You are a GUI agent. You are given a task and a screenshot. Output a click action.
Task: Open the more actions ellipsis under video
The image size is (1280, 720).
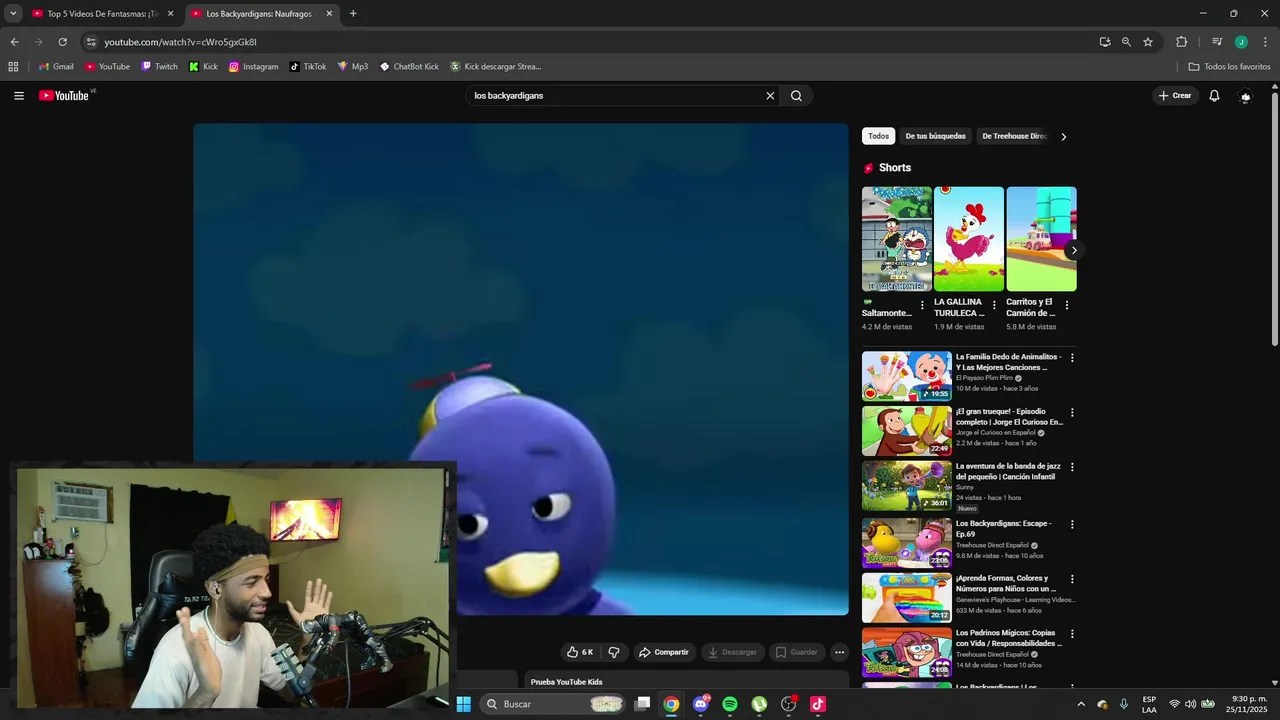click(840, 652)
